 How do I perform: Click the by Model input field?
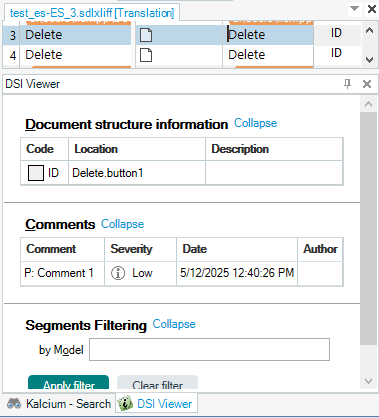209,350
